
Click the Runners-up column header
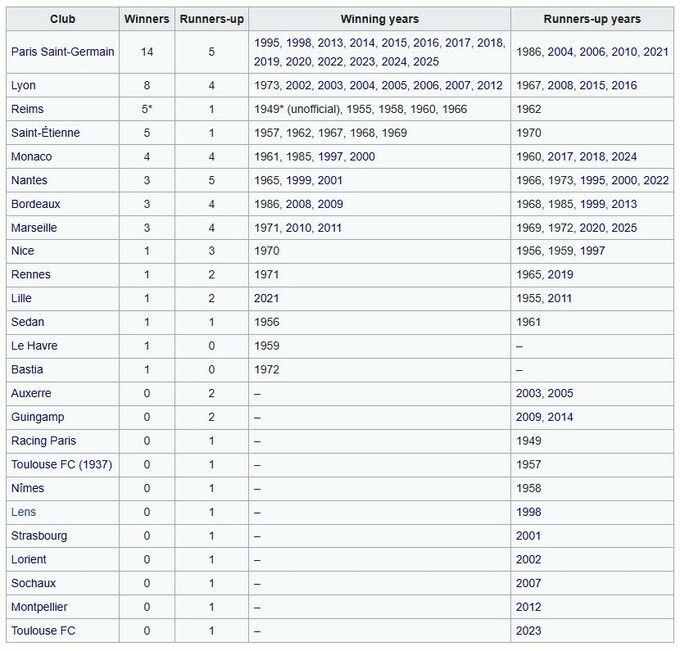(212, 19)
